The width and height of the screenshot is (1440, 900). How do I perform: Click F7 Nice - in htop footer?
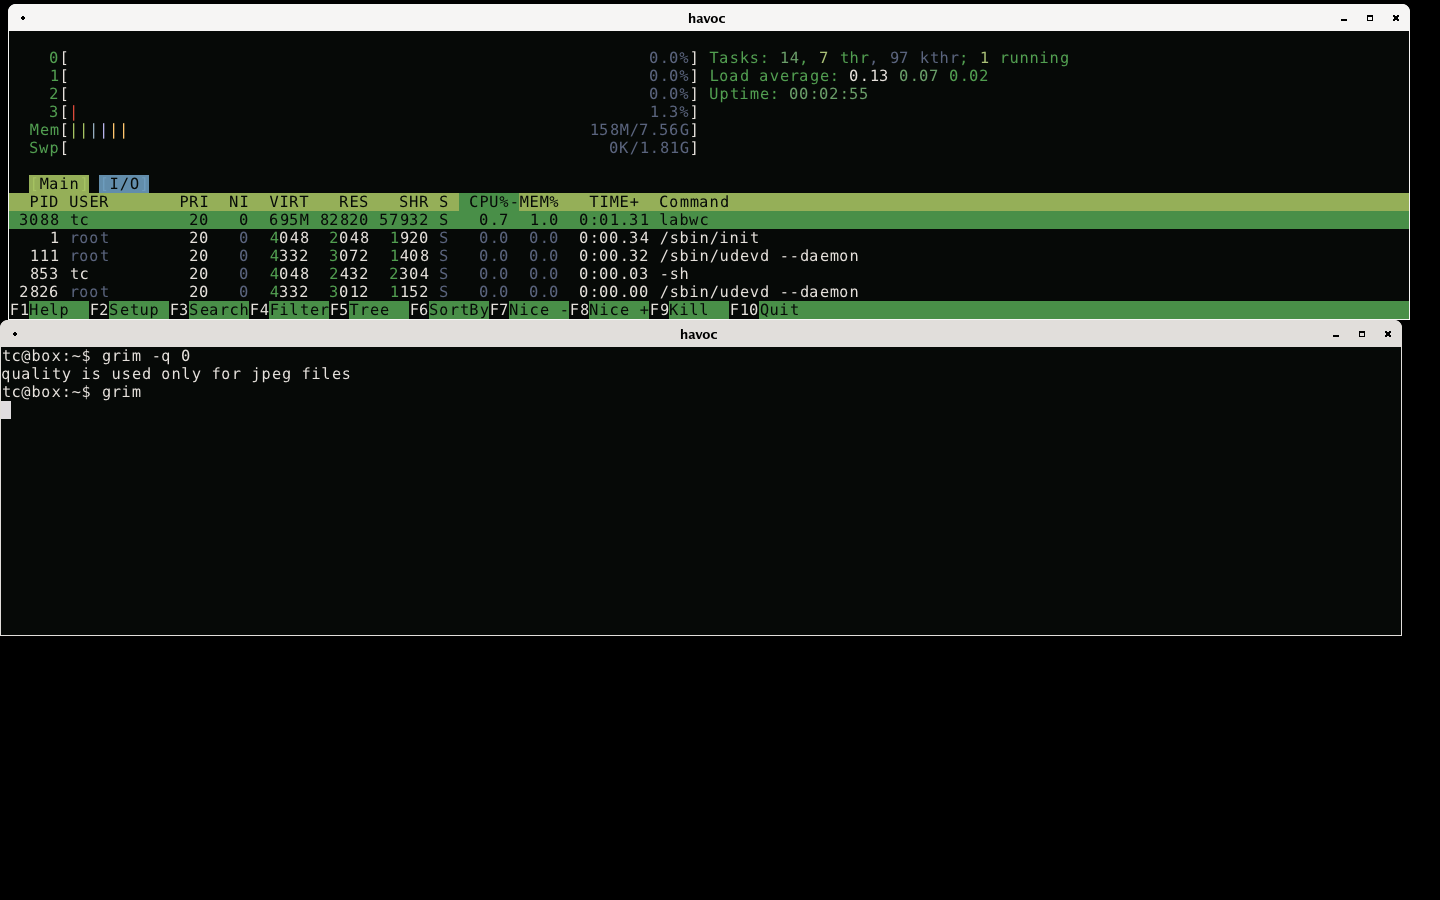[x=529, y=310]
